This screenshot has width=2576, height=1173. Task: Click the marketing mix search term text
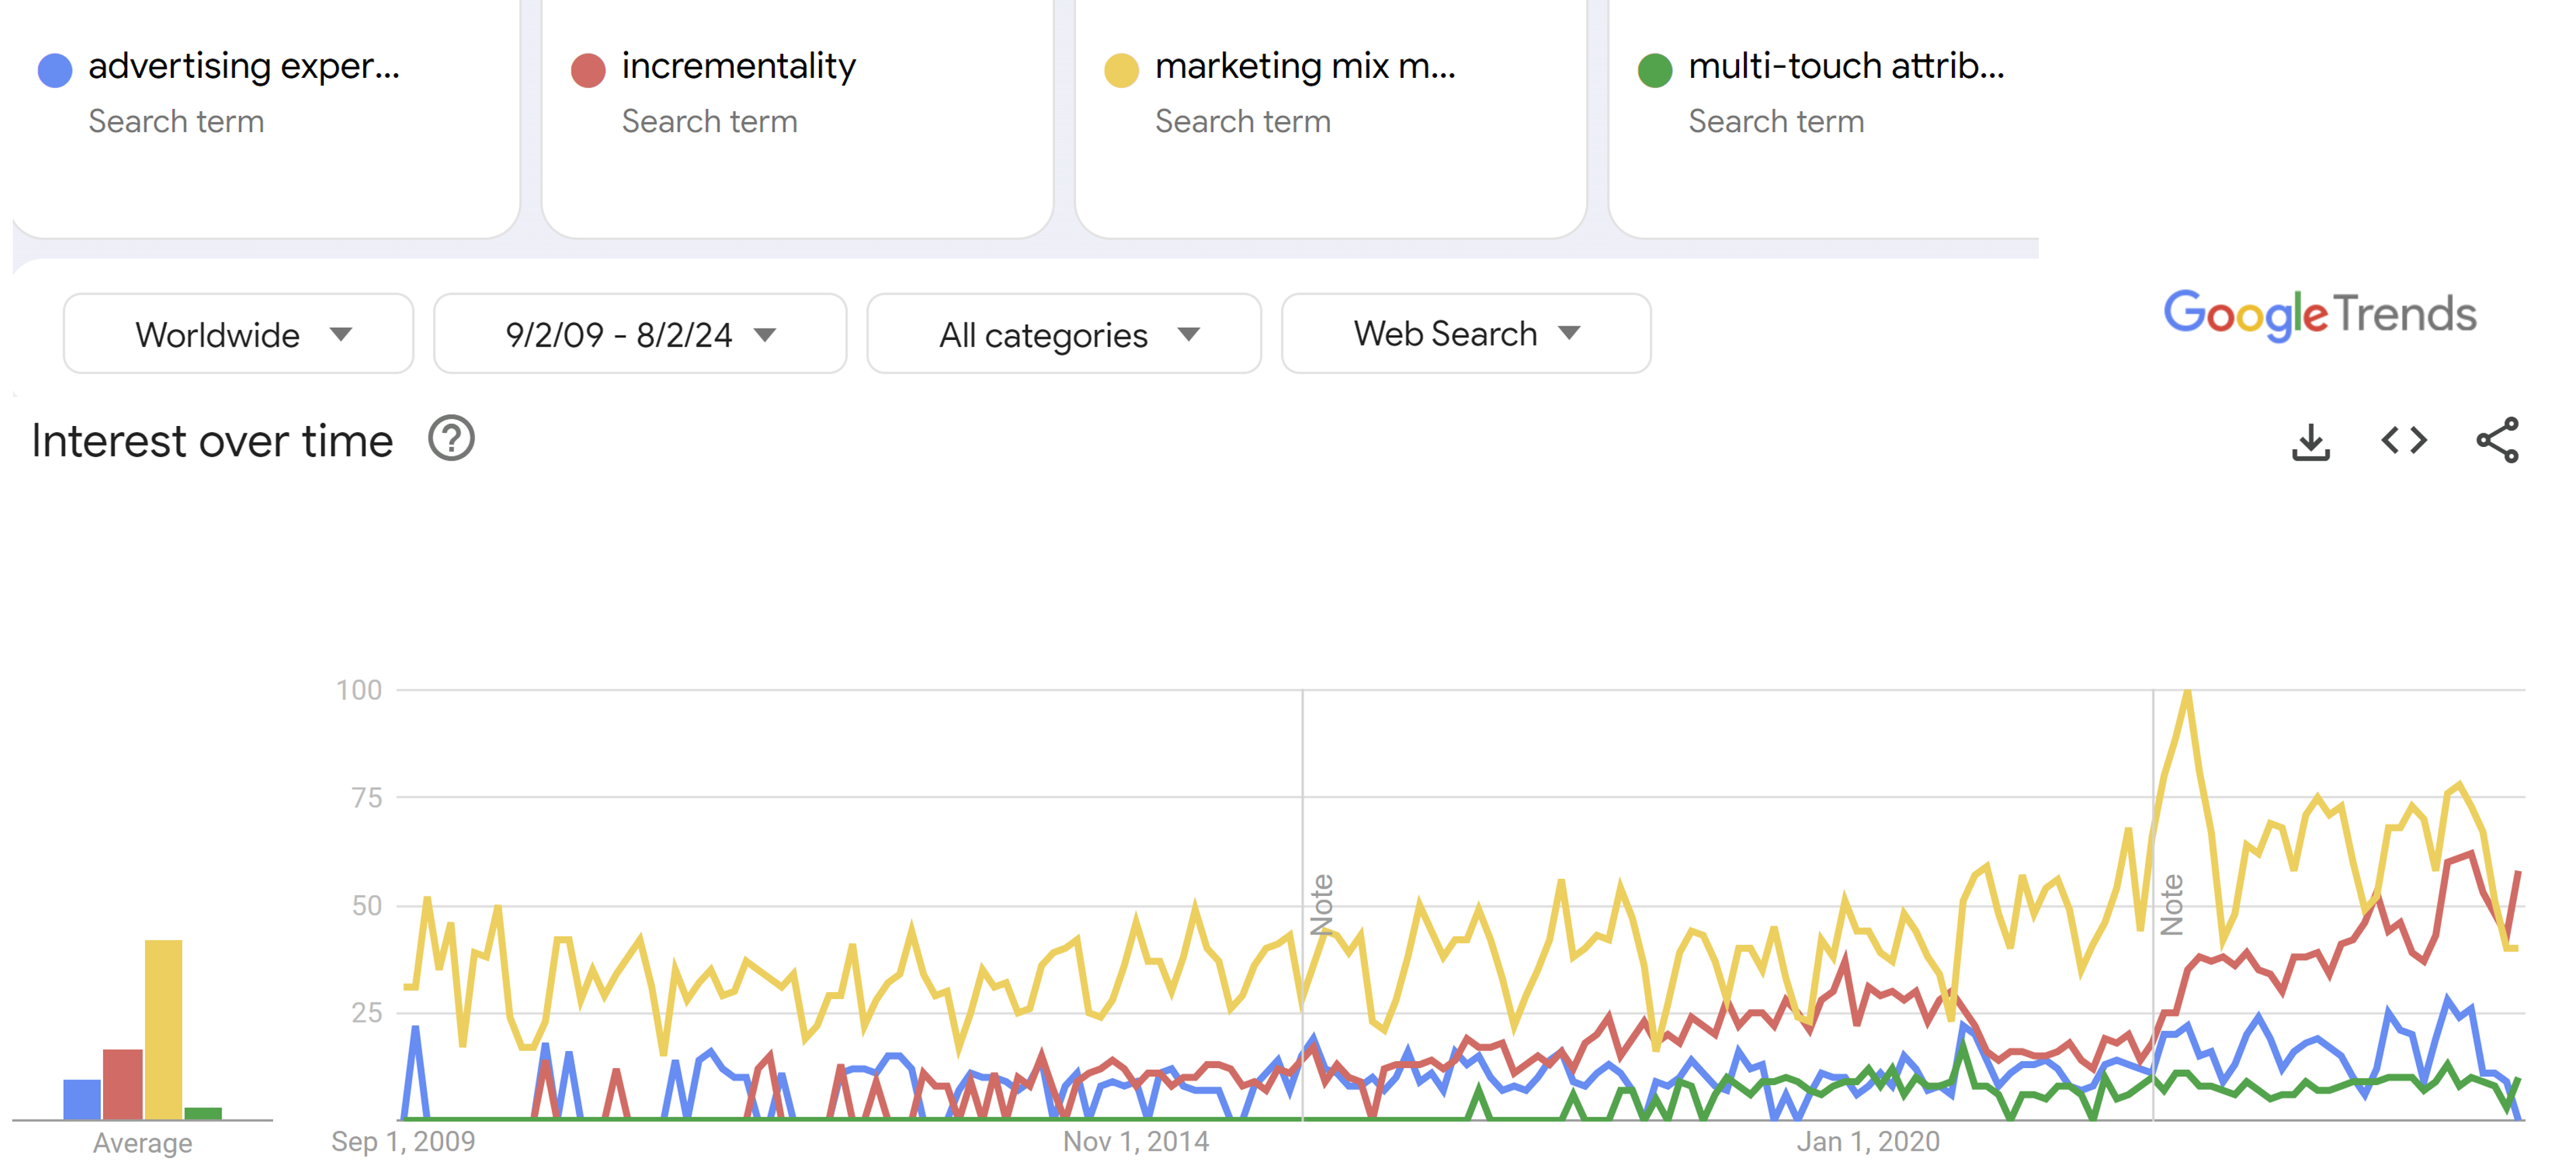pyautogui.click(x=1305, y=66)
